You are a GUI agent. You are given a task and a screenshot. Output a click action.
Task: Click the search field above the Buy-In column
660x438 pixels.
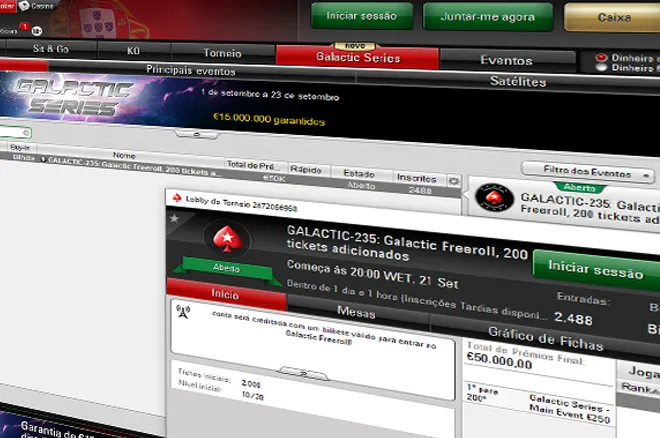(x=15, y=133)
